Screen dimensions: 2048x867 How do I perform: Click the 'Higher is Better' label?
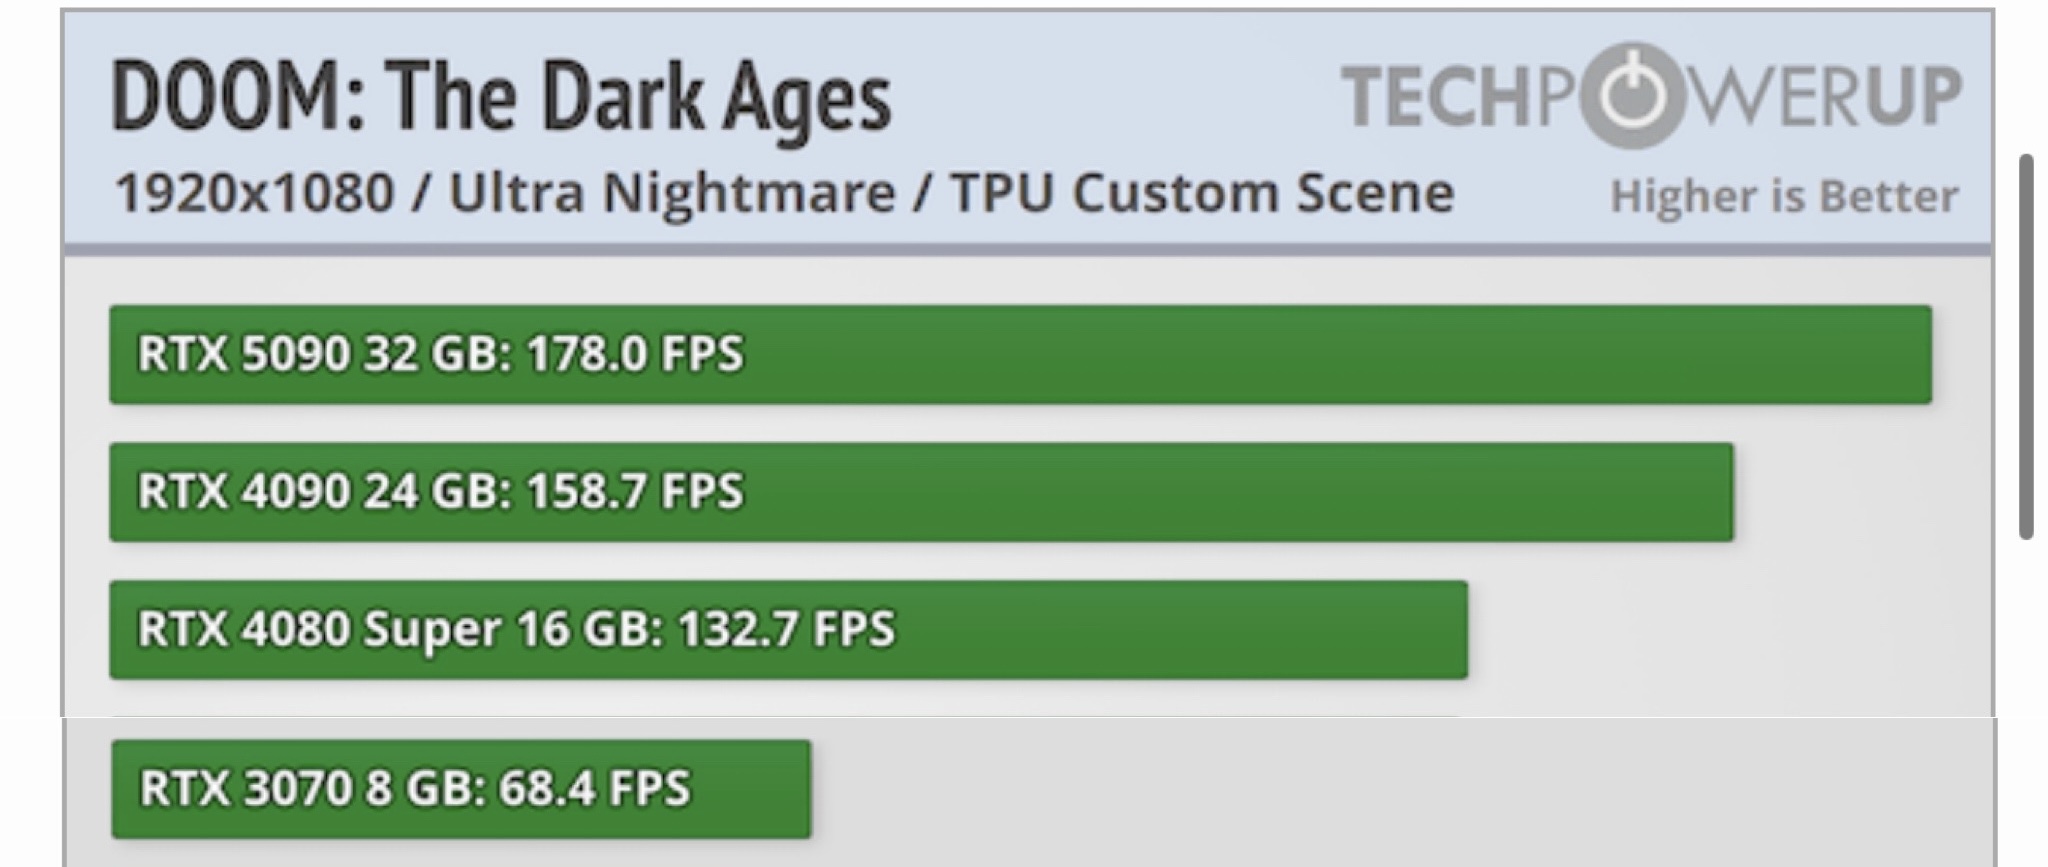1783,196
